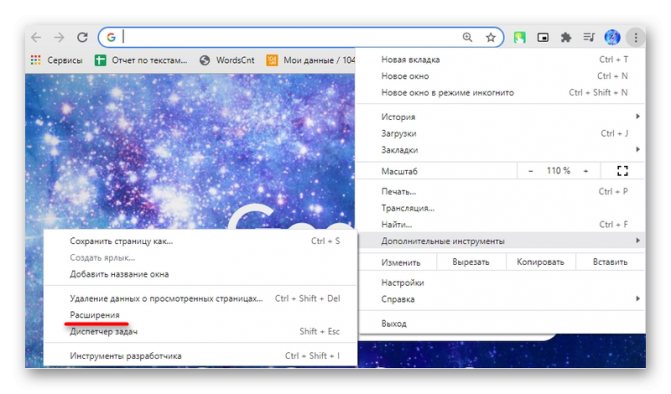The height and width of the screenshot is (394, 671).
Task: Decrease zoom with the minus button
Action: (x=531, y=171)
